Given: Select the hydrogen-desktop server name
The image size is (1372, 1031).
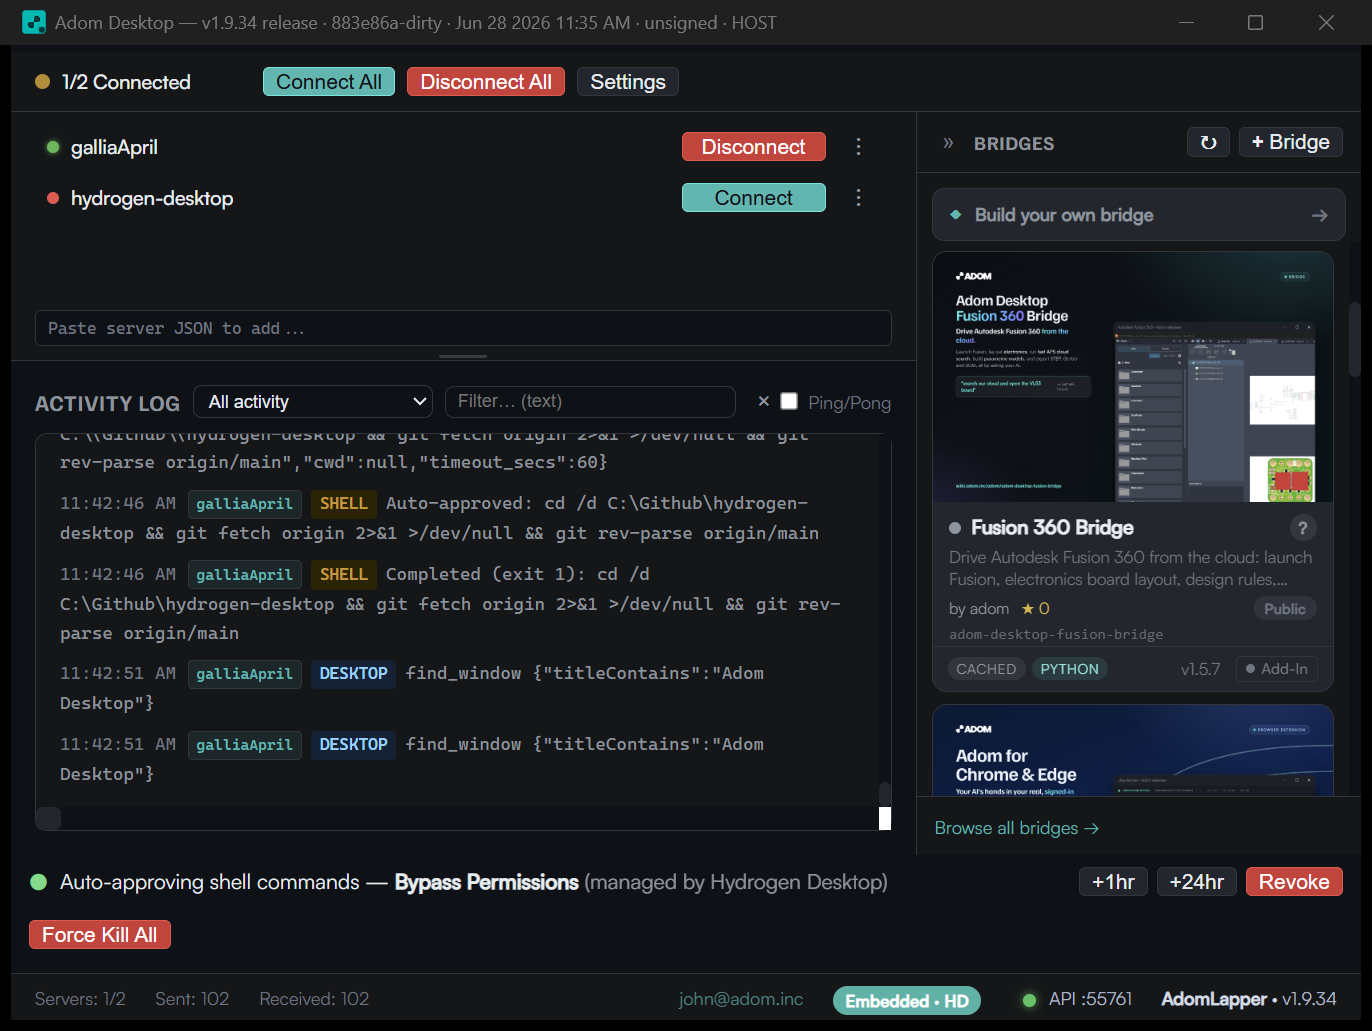Looking at the screenshot, I should (152, 198).
